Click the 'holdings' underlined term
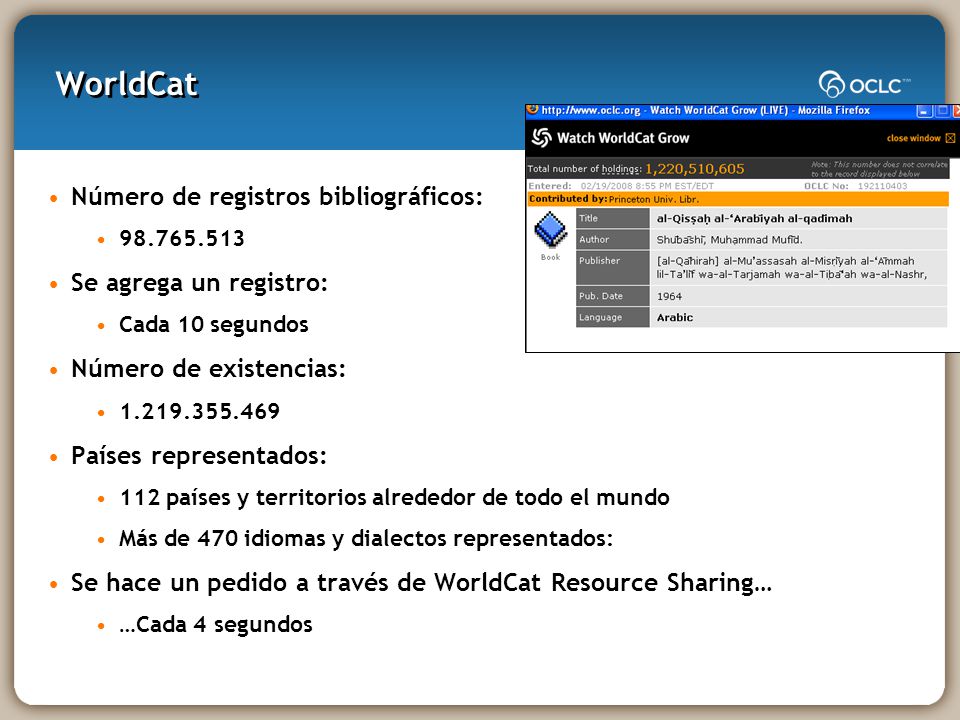This screenshot has width=960, height=720. pyautogui.click(x=621, y=169)
